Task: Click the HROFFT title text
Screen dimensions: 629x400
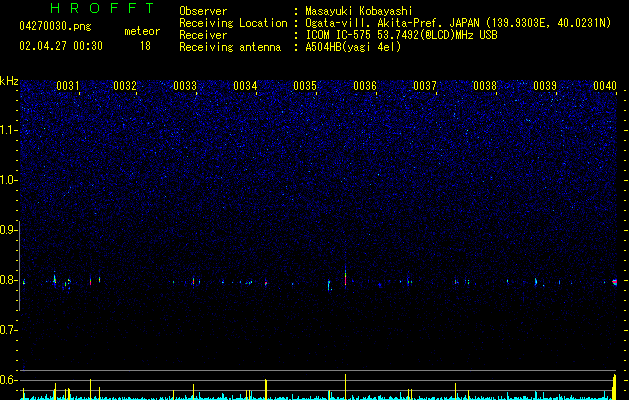Action: click(102, 8)
